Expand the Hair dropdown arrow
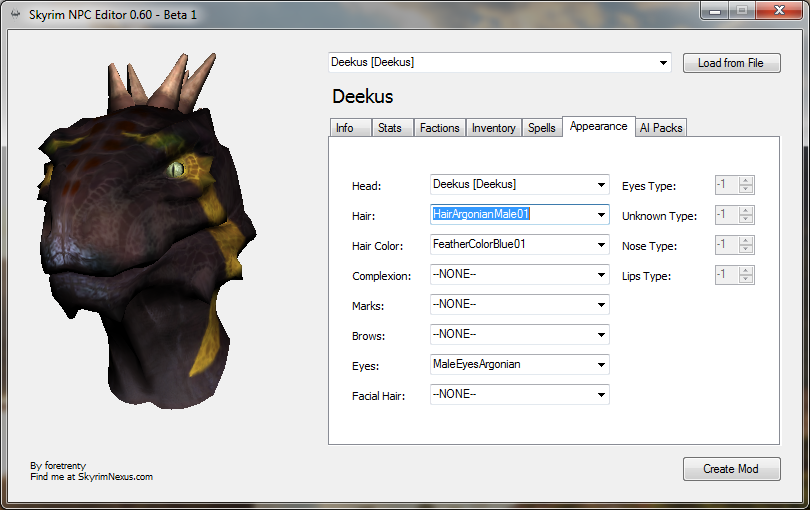The image size is (810, 510). coord(601,214)
